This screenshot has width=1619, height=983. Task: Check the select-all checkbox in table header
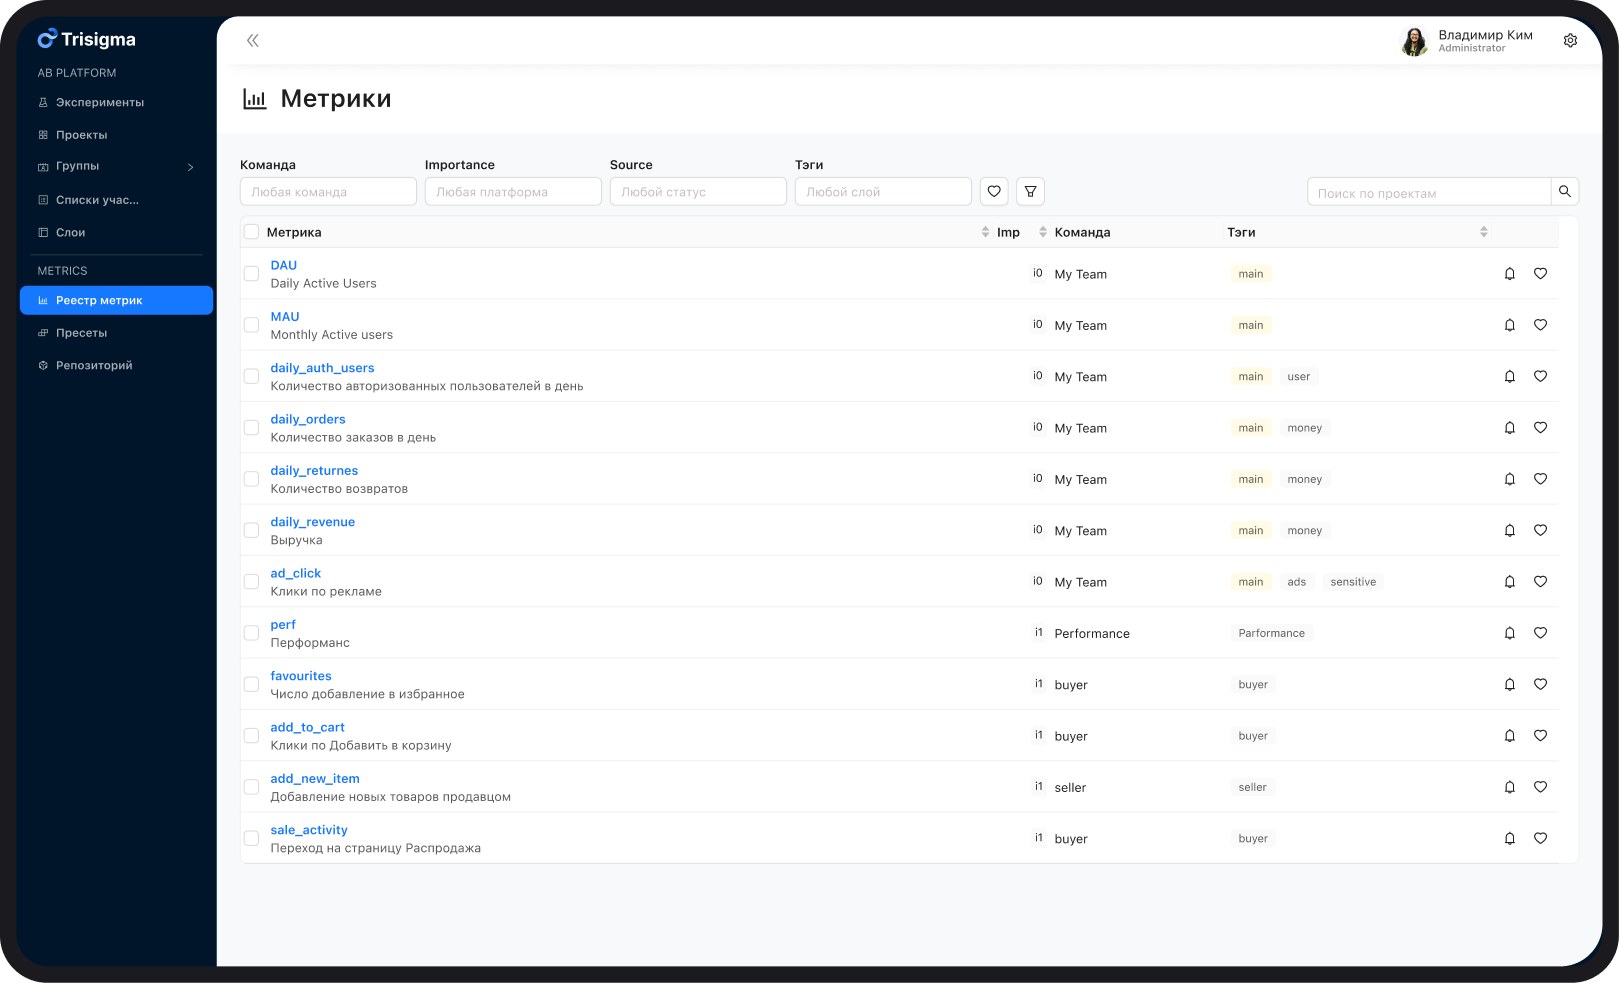click(251, 231)
